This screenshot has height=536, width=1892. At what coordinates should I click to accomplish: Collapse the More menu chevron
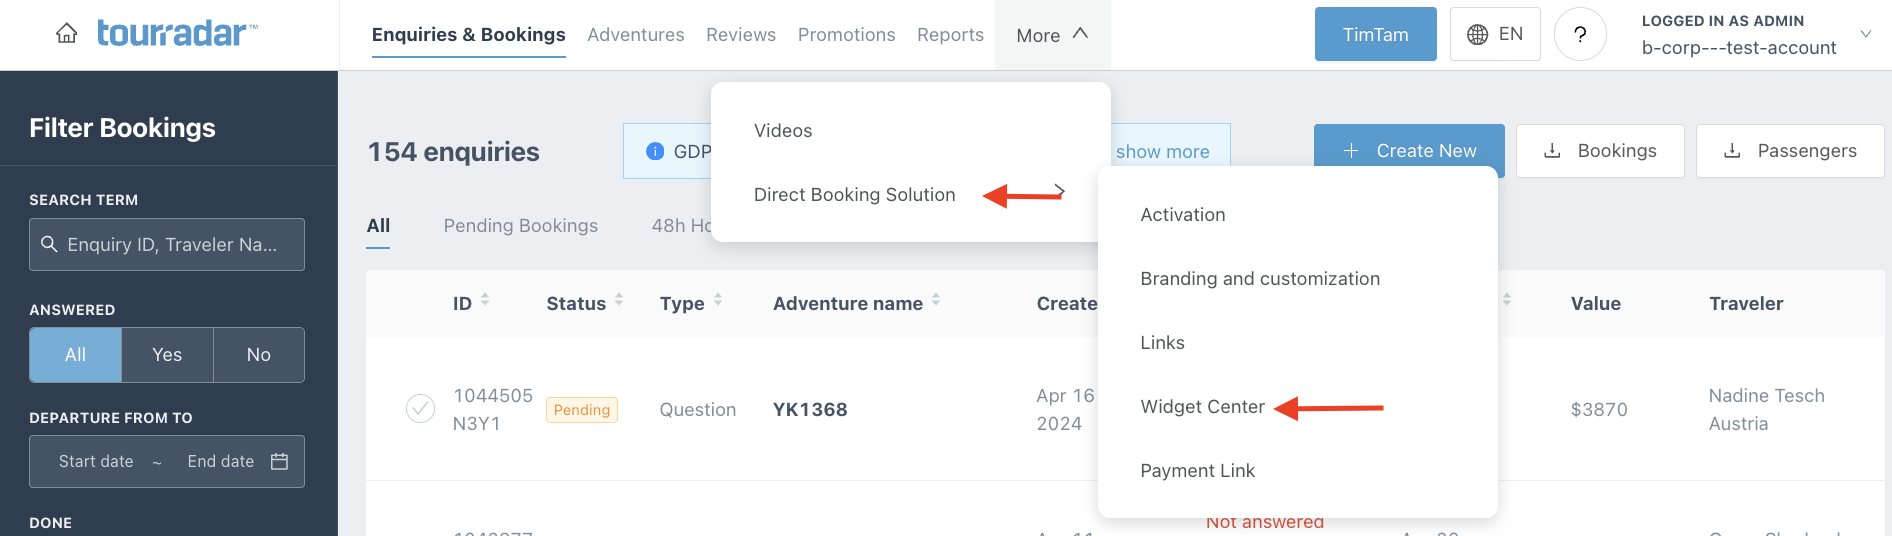tap(1080, 33)
